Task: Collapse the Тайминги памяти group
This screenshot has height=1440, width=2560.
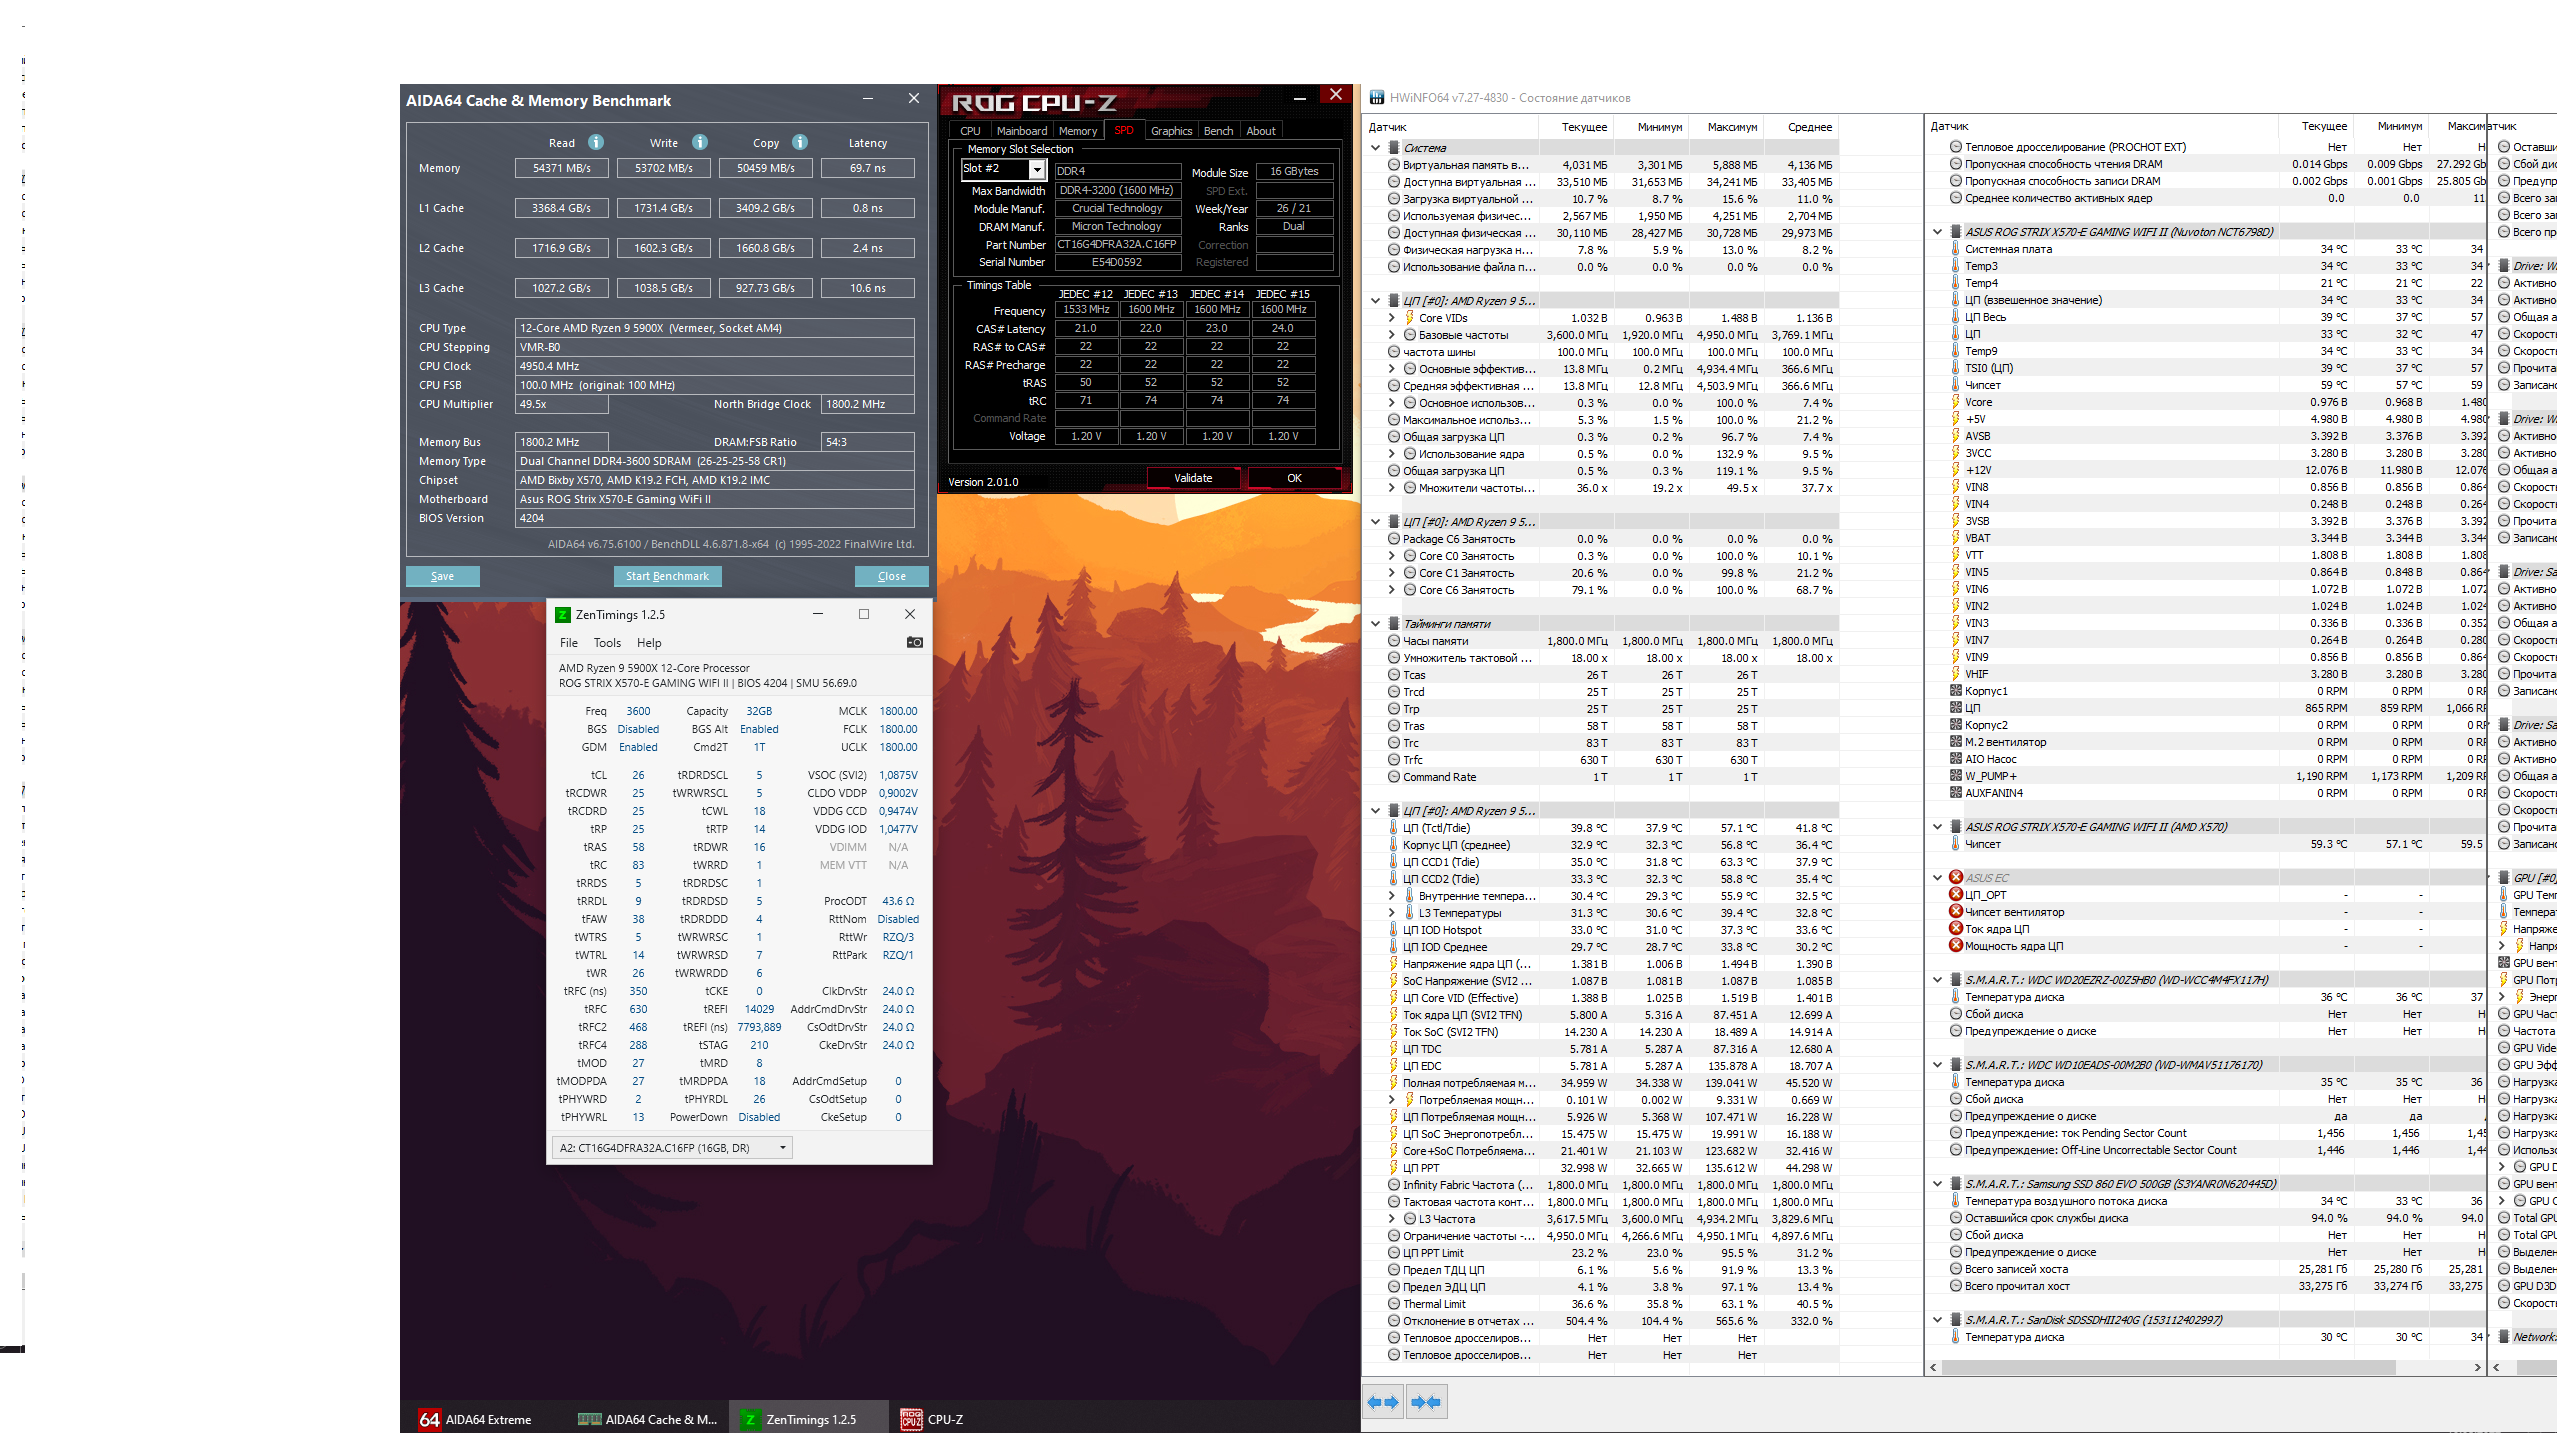Action: click(1376, 624)
